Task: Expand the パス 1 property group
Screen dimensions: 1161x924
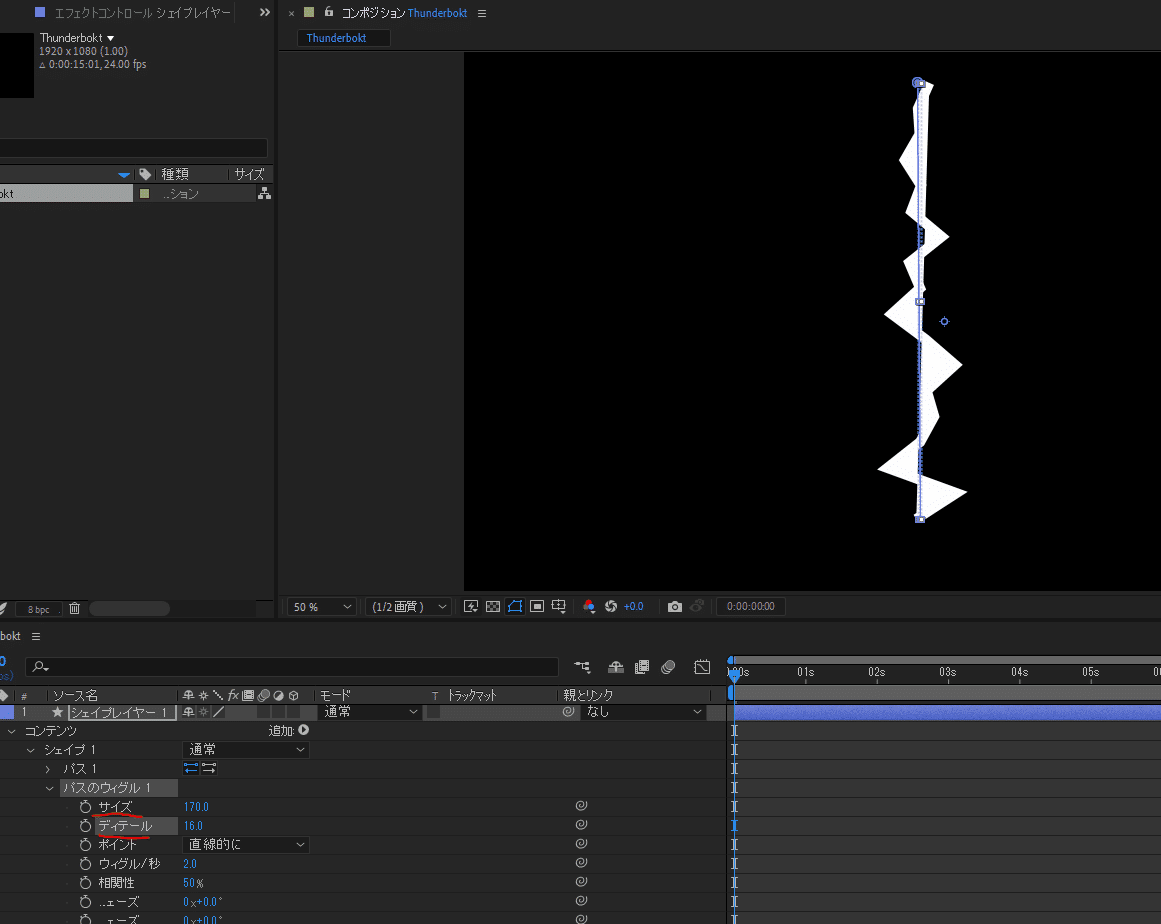Action: [x=48, y=769]
